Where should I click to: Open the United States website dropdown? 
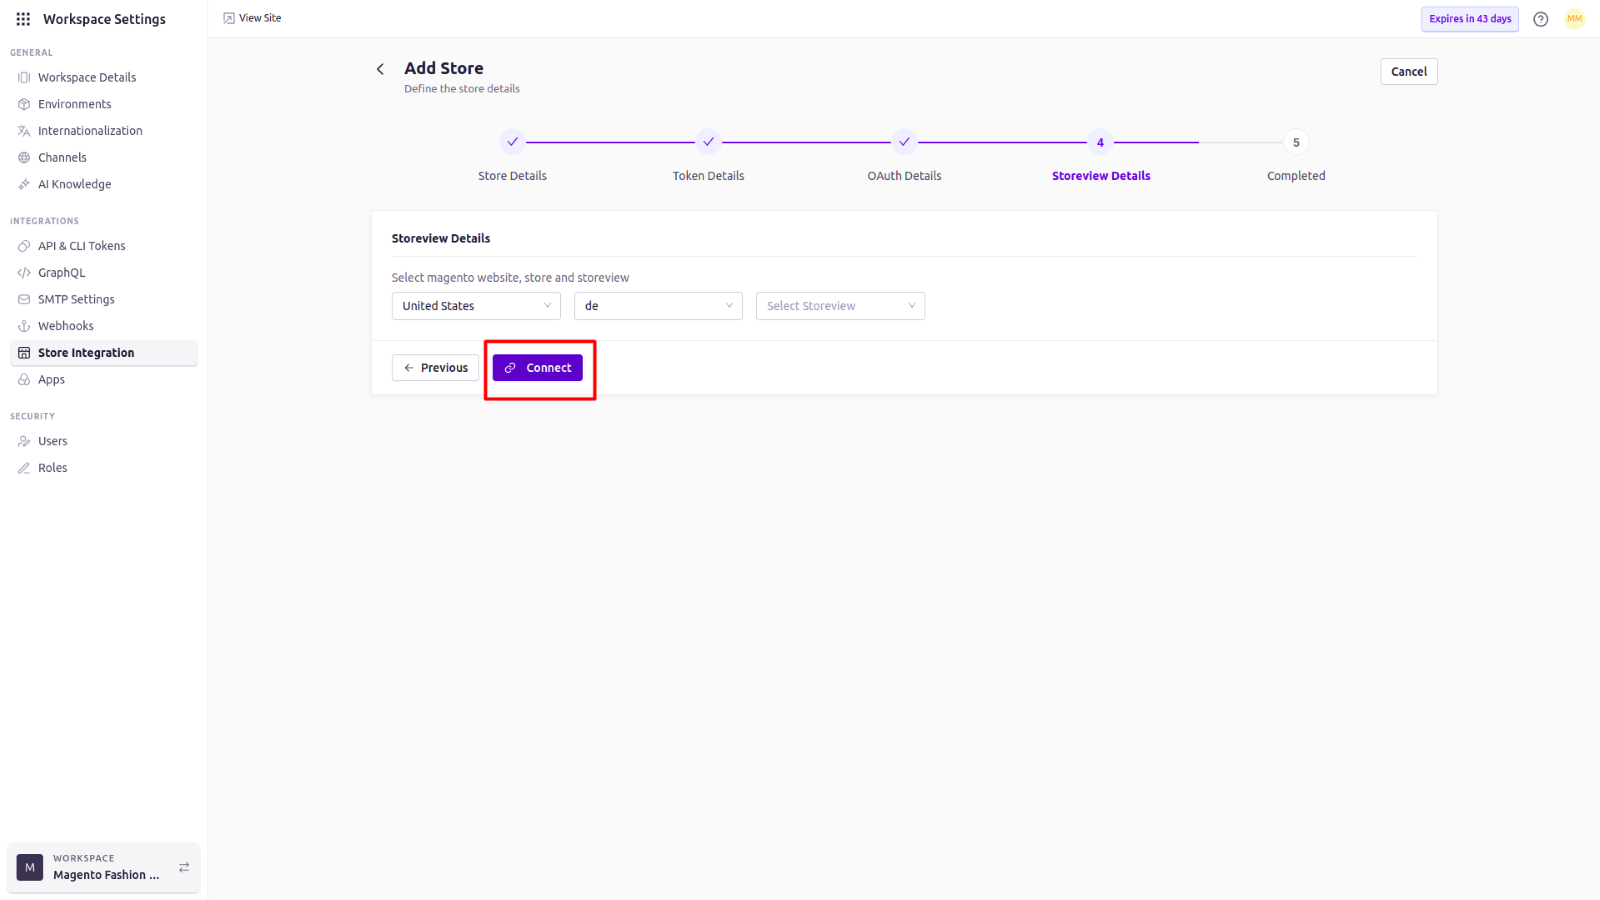476,306
